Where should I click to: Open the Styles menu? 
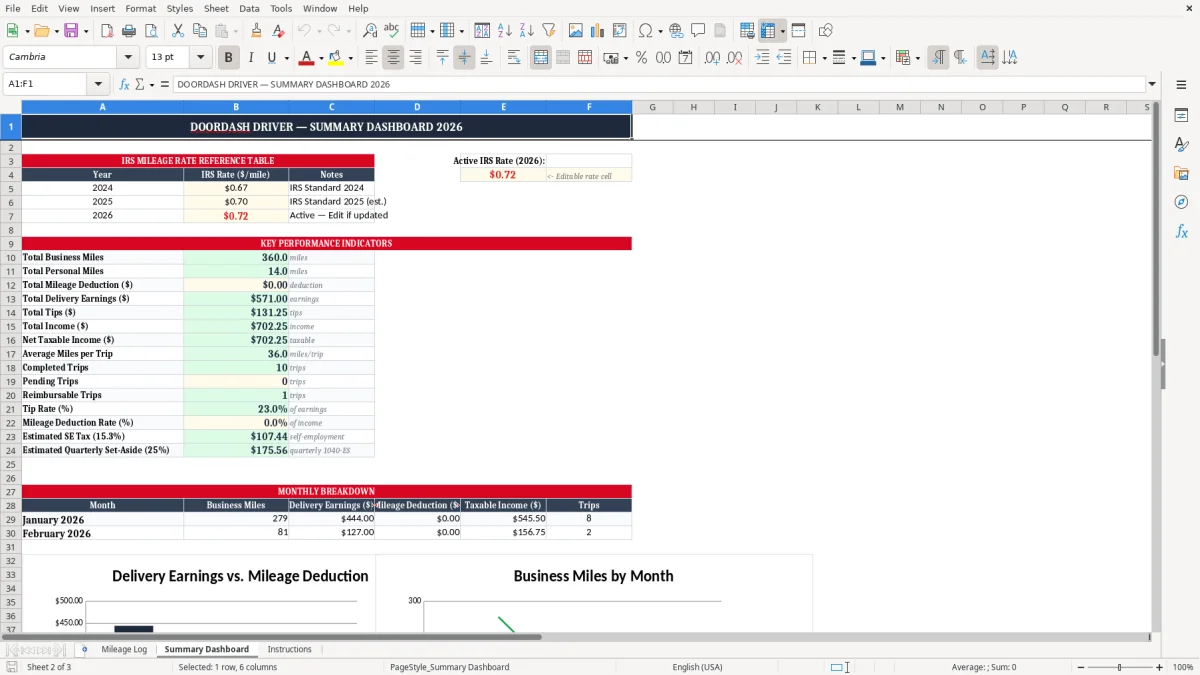pyautogui.click(x=180, y=8)
